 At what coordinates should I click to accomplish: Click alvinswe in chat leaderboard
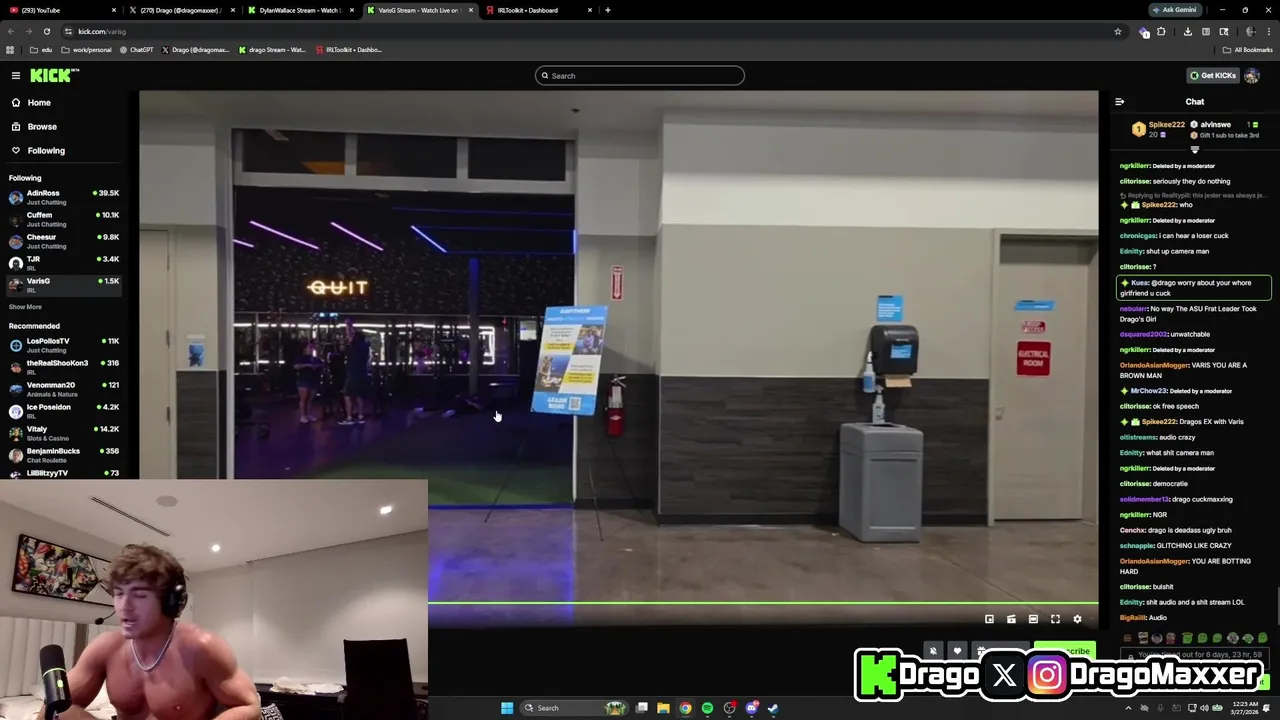coord(1216,125)
